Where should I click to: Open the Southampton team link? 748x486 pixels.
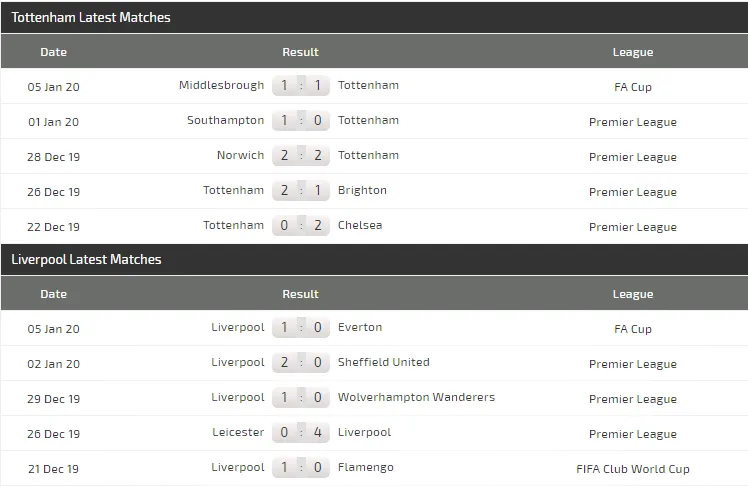(x=225, y=121)
